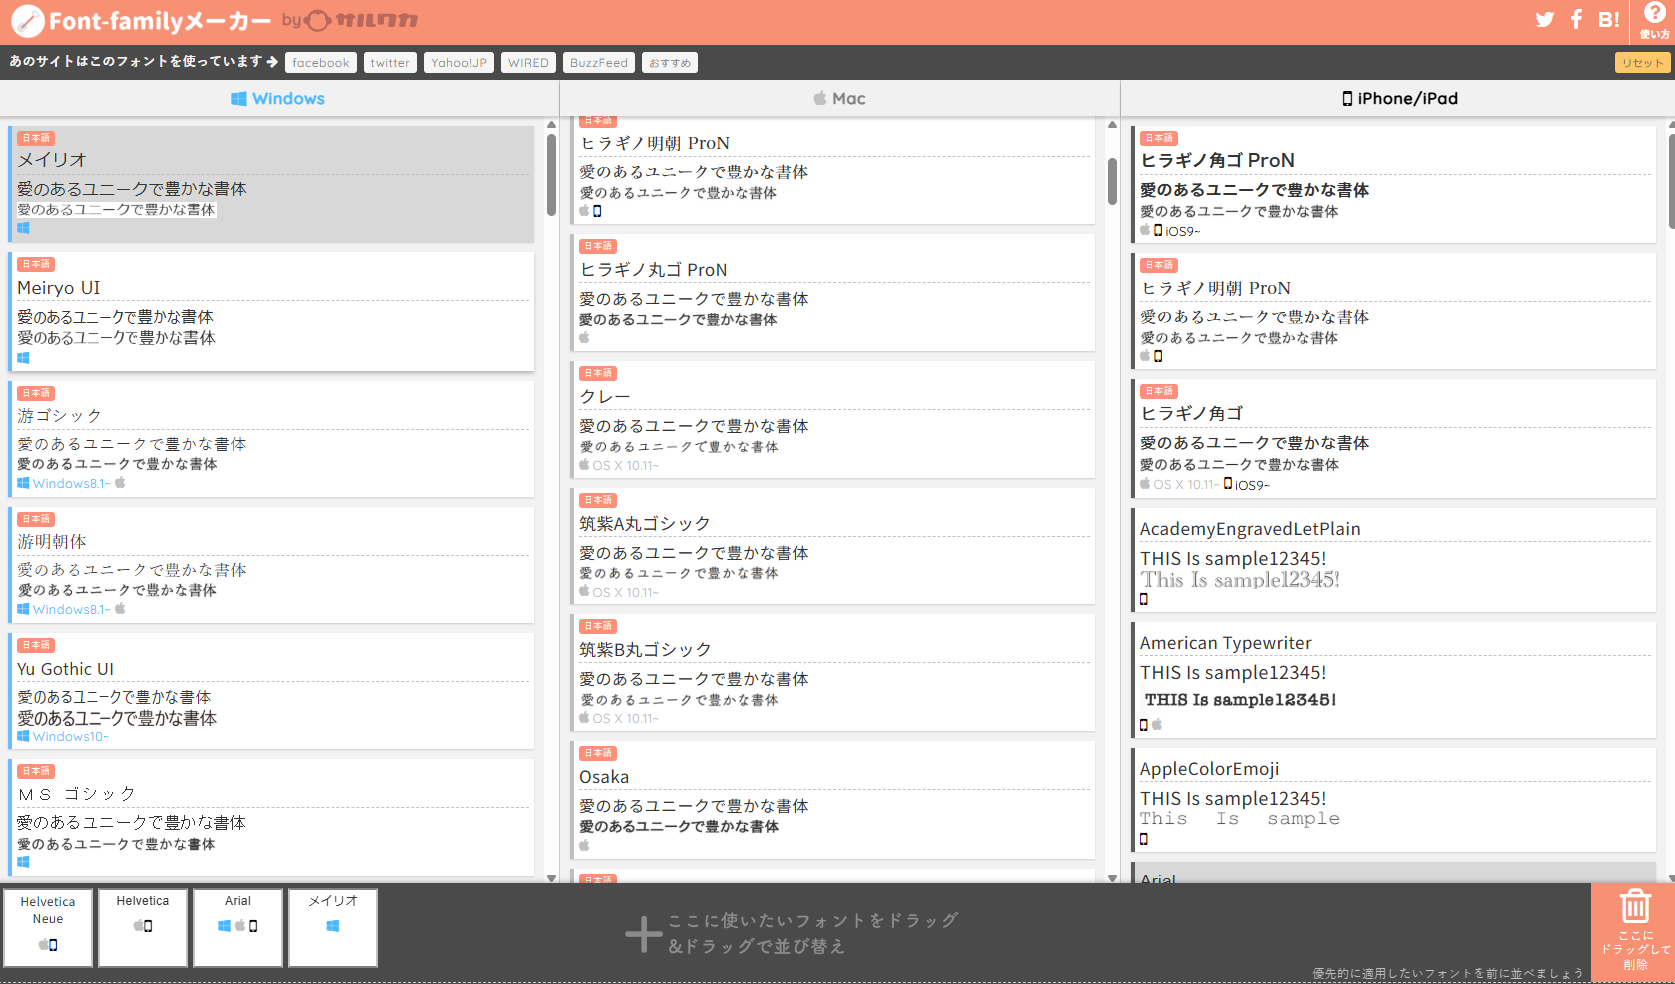Click the Twitter share icon

[x=1544, y=20]
